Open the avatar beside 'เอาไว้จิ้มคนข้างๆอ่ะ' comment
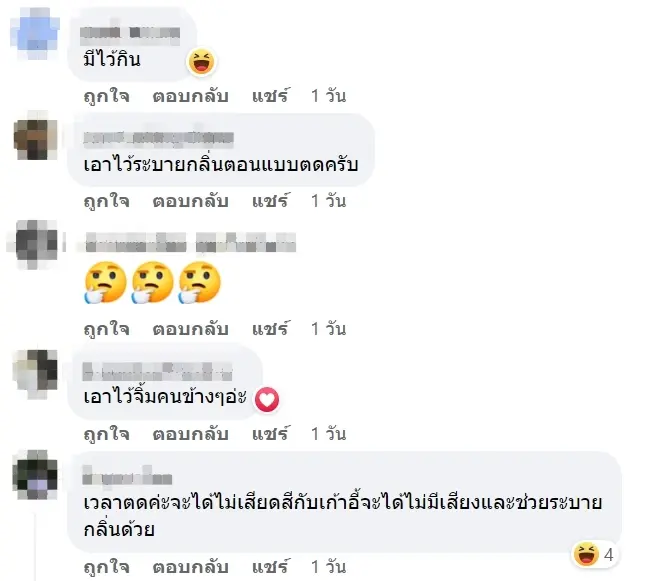This screenshot has height=581, width=648. tap(35, 374)
